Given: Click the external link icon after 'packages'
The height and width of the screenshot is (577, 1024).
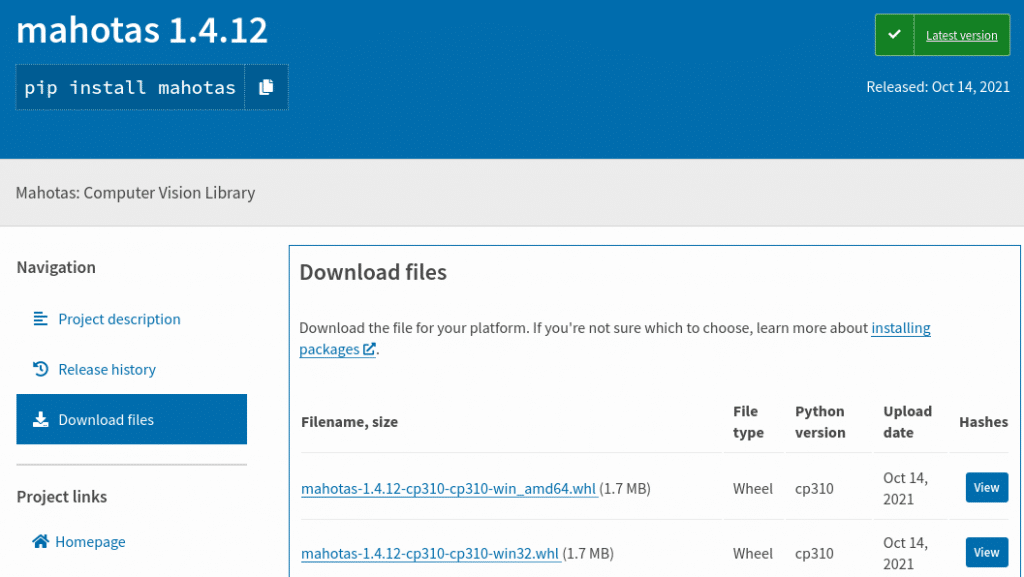Looking at the screenshot, I should coord(369,349).
